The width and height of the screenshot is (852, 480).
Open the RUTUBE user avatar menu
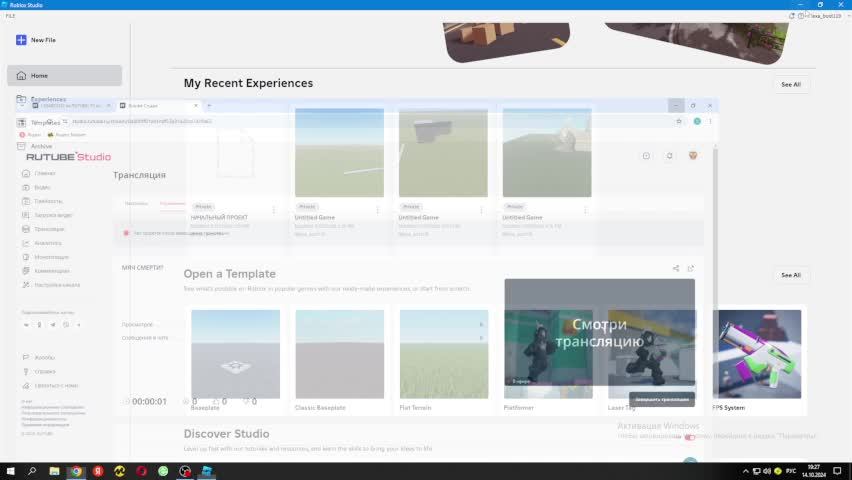693,156
